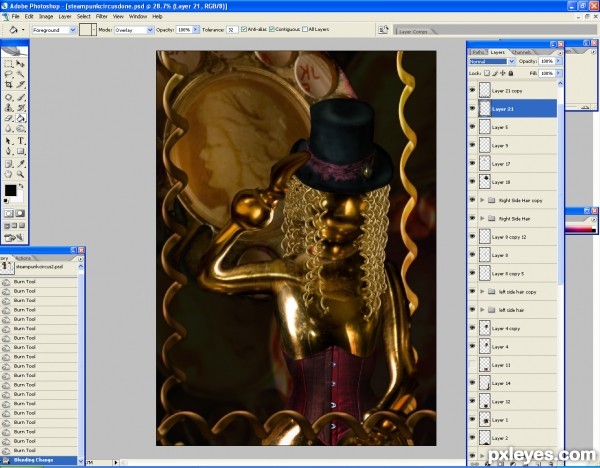Click the Tolerance input field

pos(232,30)
